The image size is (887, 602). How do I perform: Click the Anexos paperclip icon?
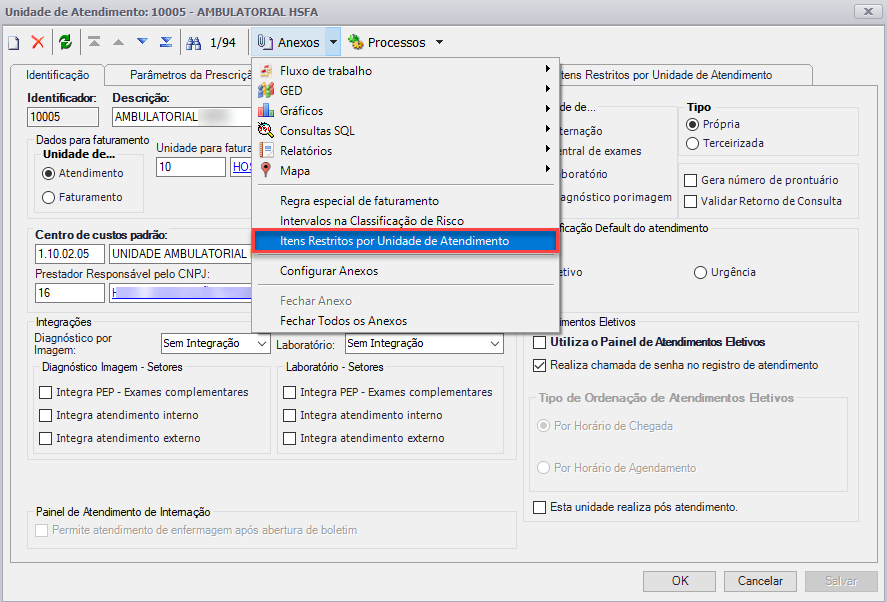pos(264,42)
